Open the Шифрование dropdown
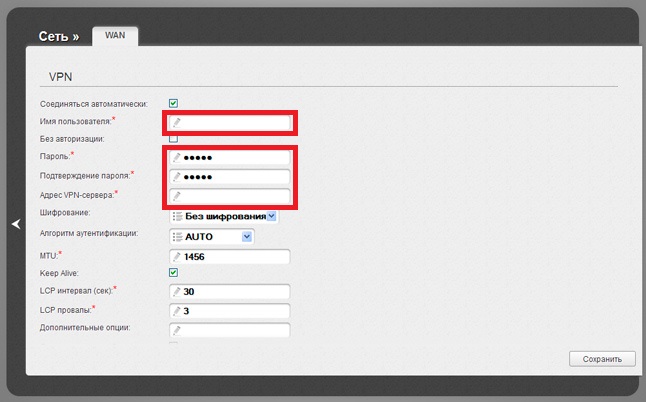Viewport: 646px width, 402px height. tap(224, 216)
